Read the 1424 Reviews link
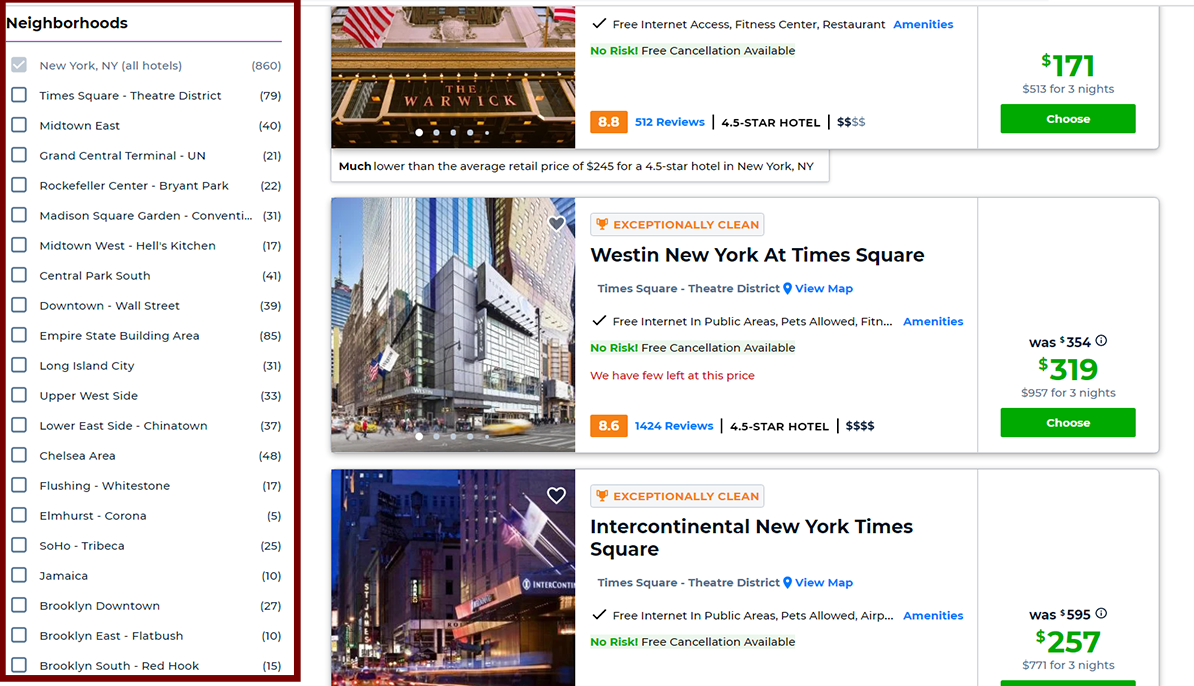Screen dimensions: 1194x686 [x=674, y=426]
